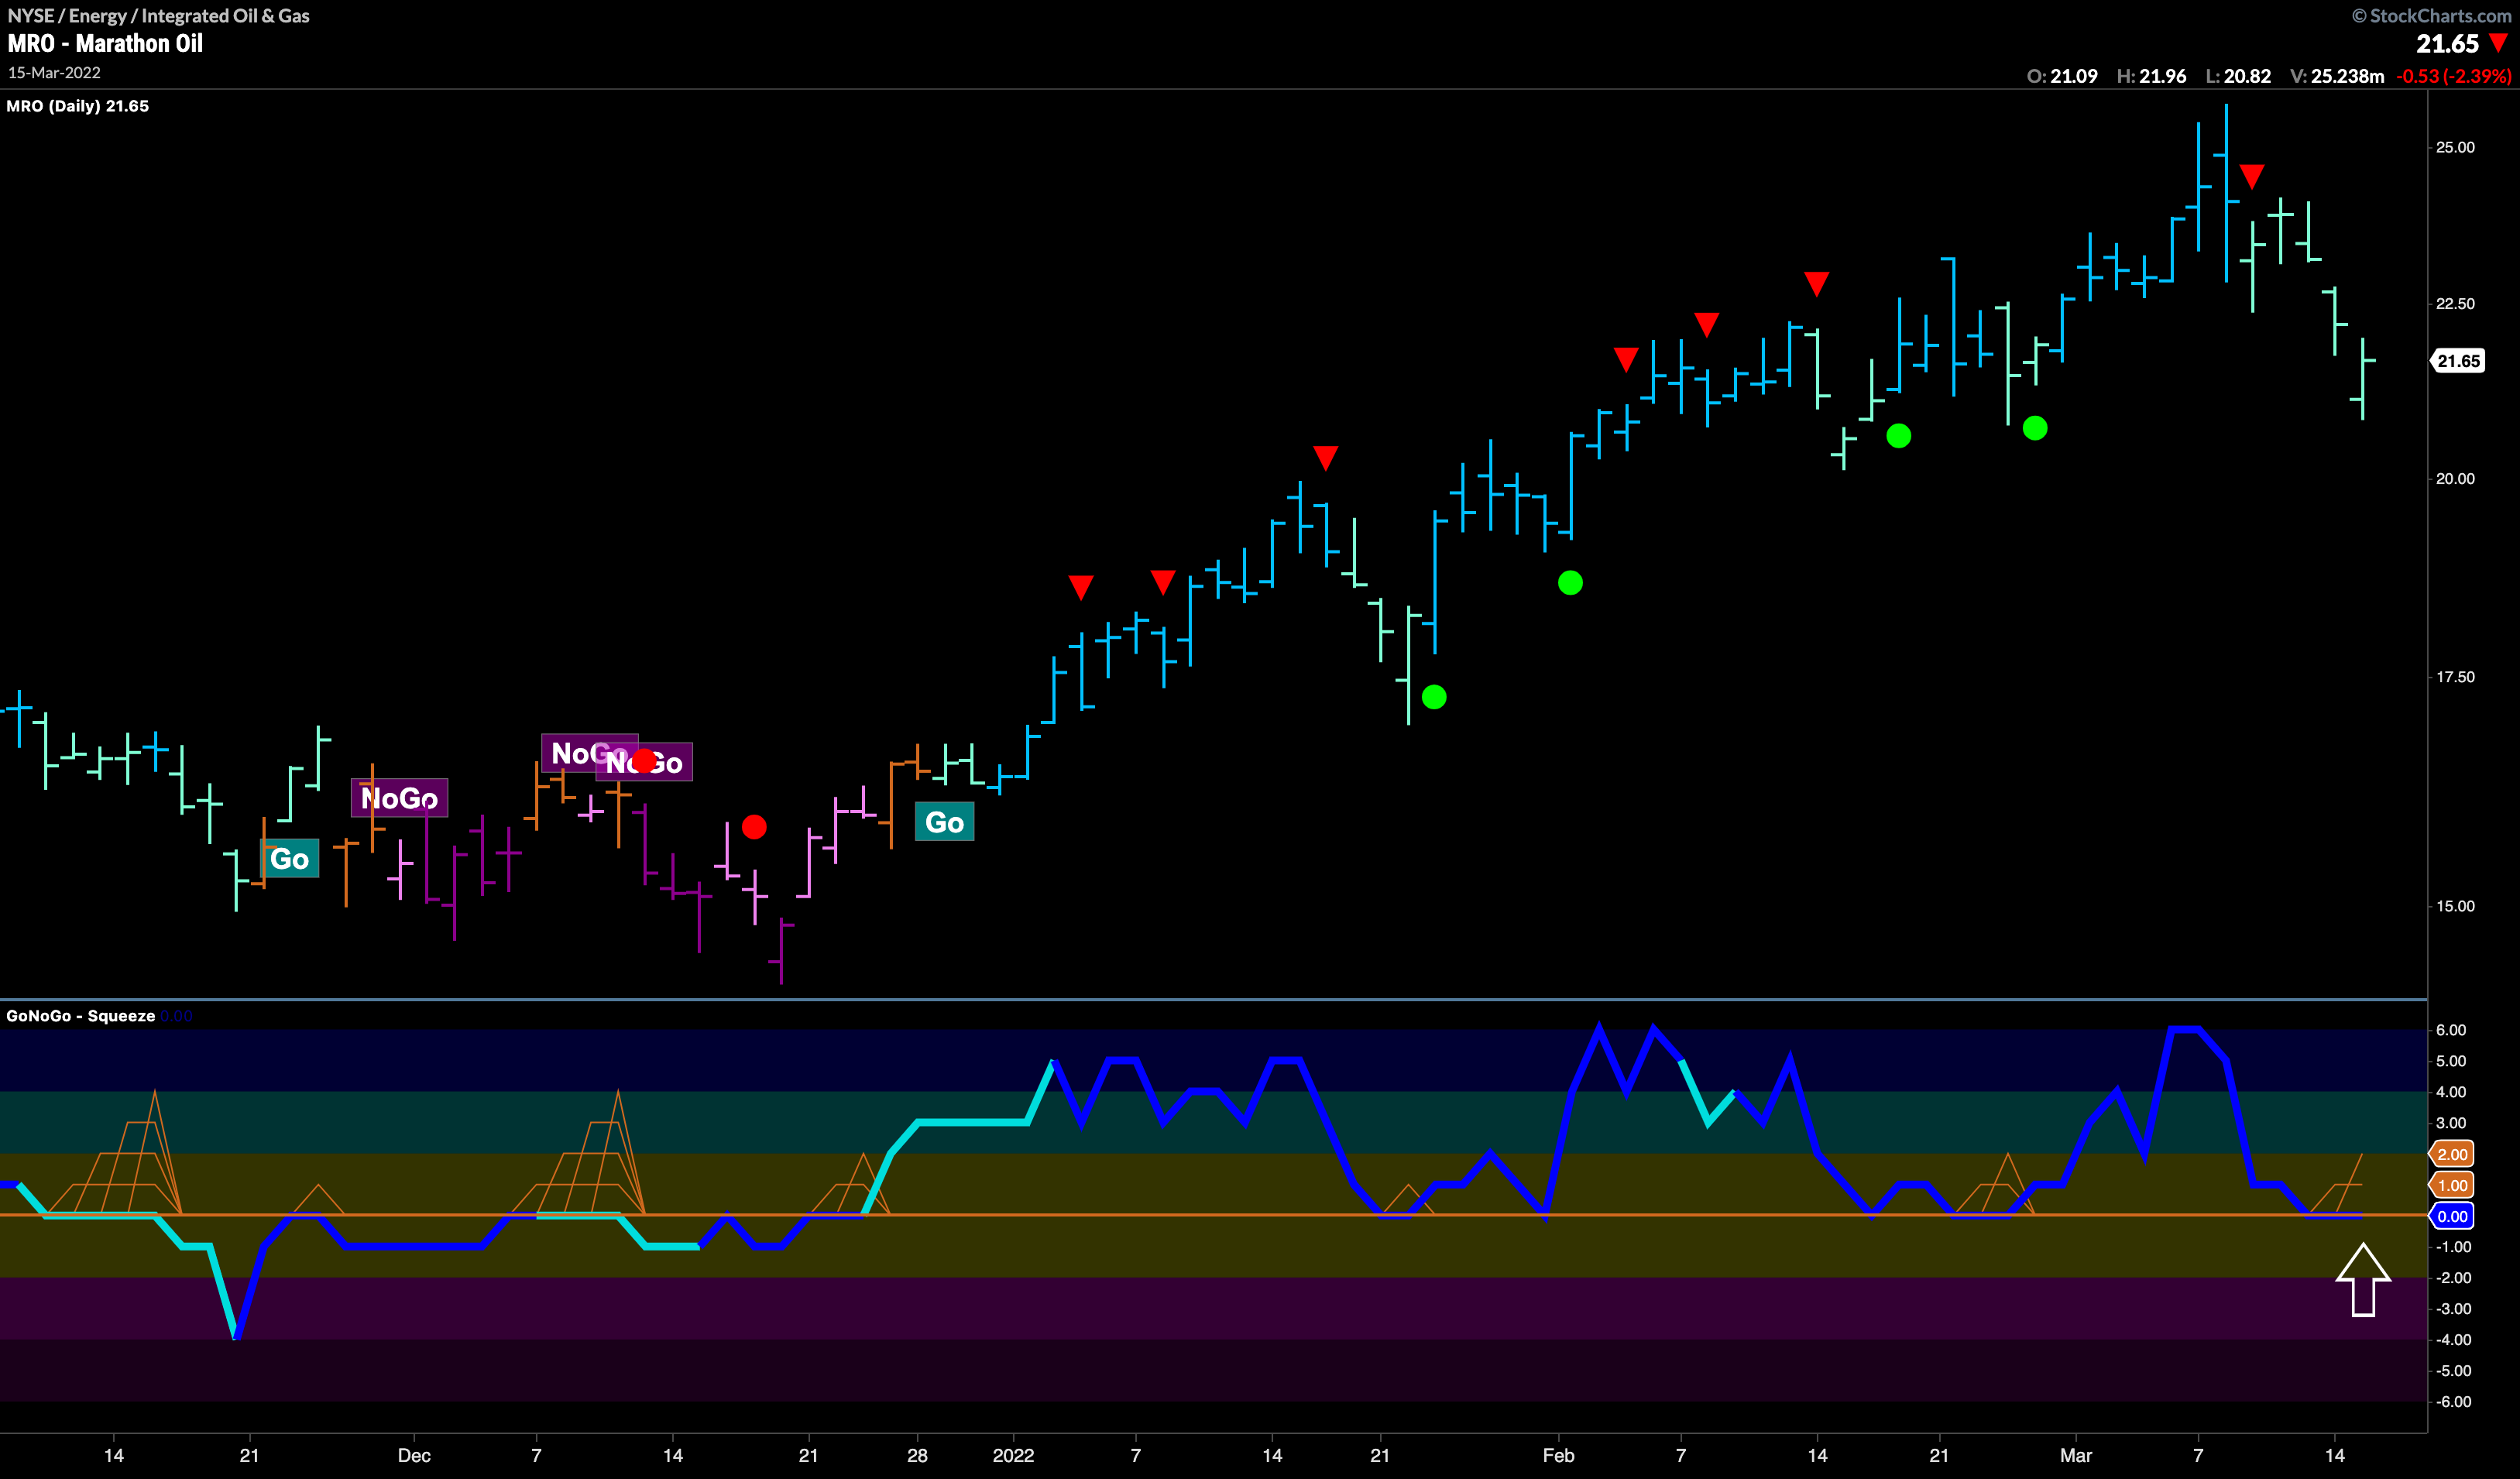The image size is (2520, 1479).
Task: Select the orange 1.00 value tag on squeeze axis
Action: click(2451, 1185)
